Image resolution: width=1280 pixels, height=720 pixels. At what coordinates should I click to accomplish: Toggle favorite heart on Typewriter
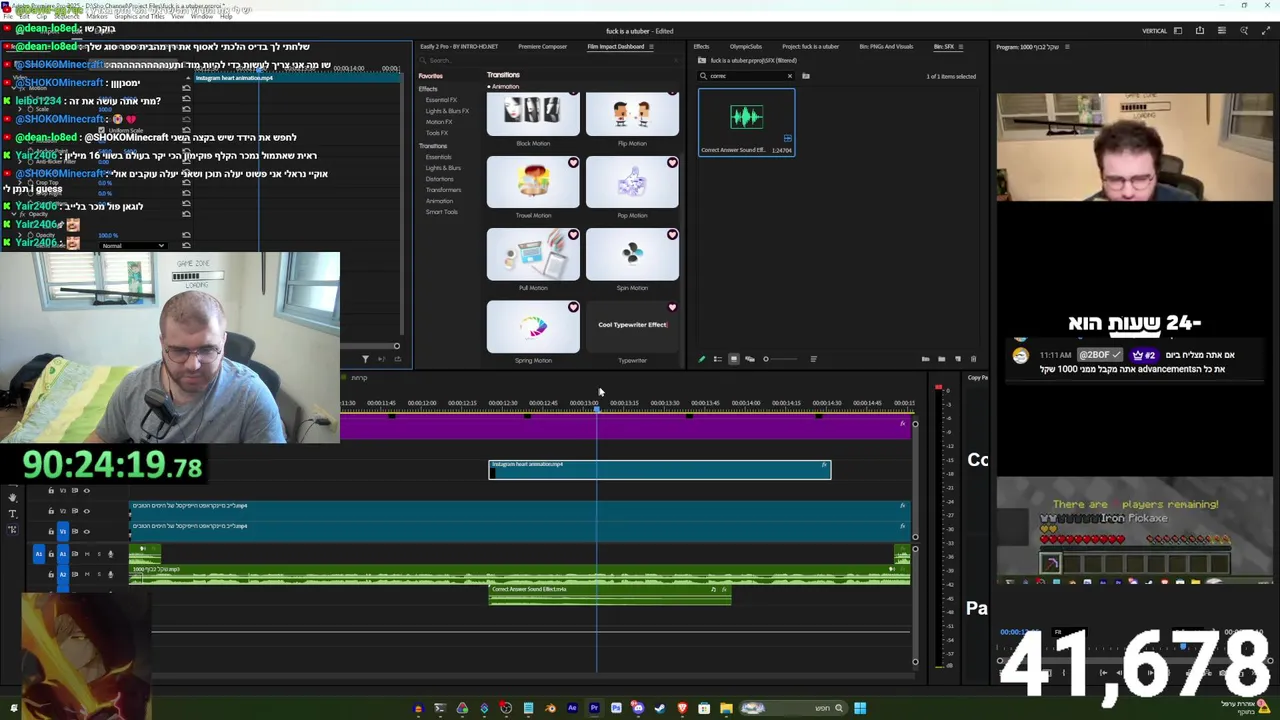pos(672,307)
